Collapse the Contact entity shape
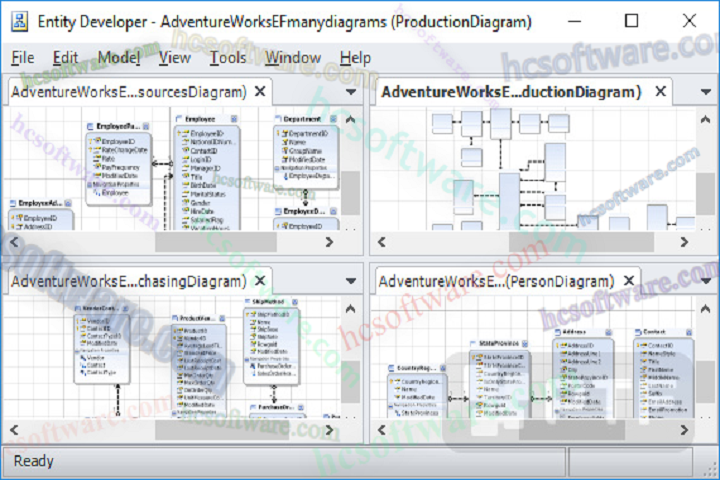 [x=689, y=332]
